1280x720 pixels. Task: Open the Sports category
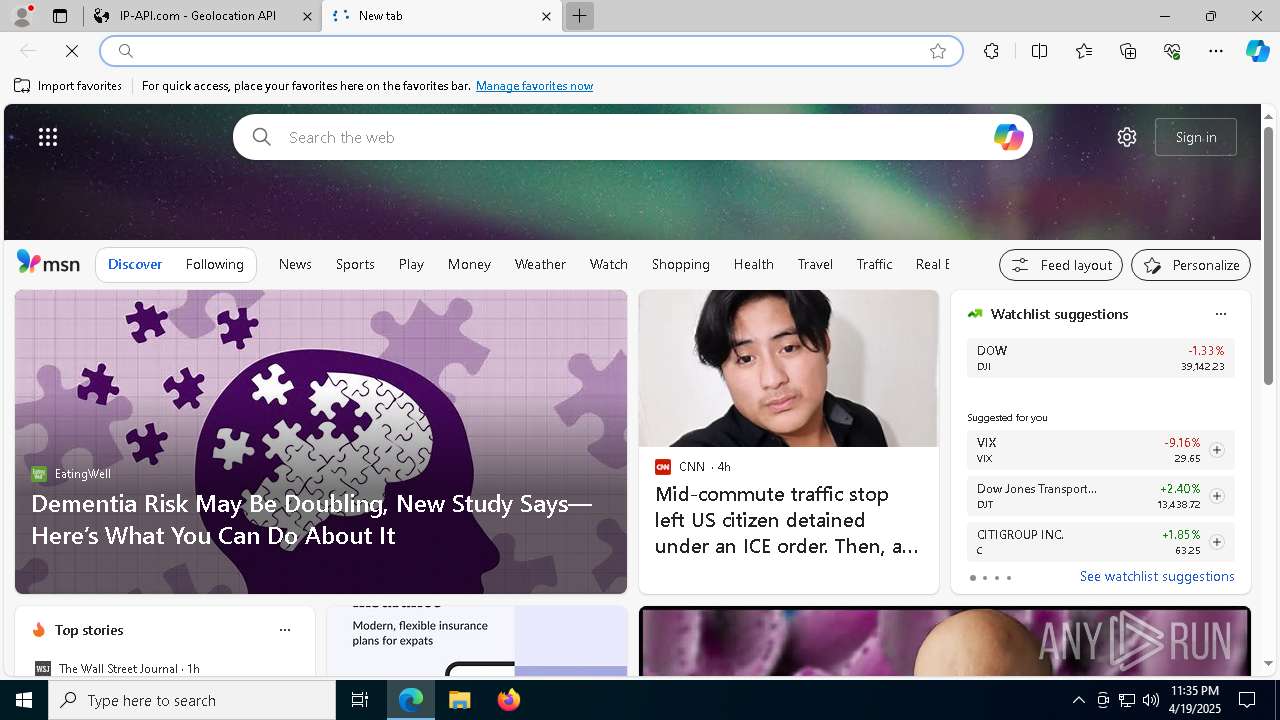point(355,264)
